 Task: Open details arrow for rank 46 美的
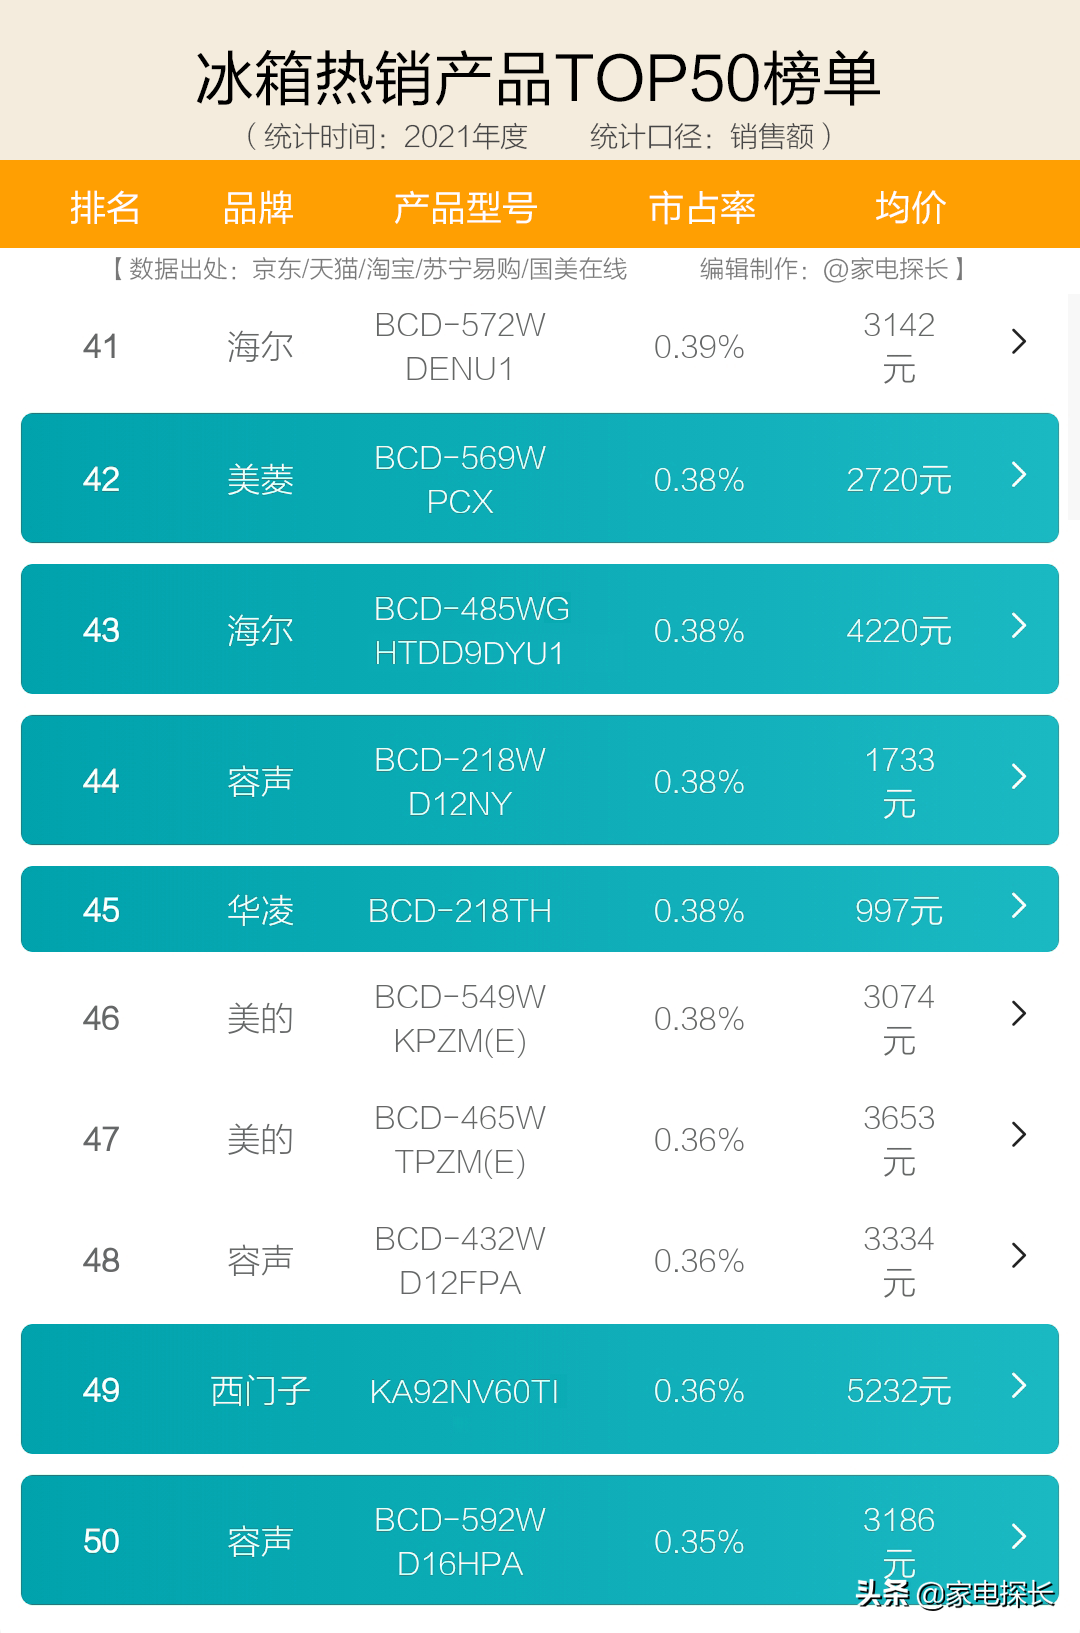(1019, 1013)
